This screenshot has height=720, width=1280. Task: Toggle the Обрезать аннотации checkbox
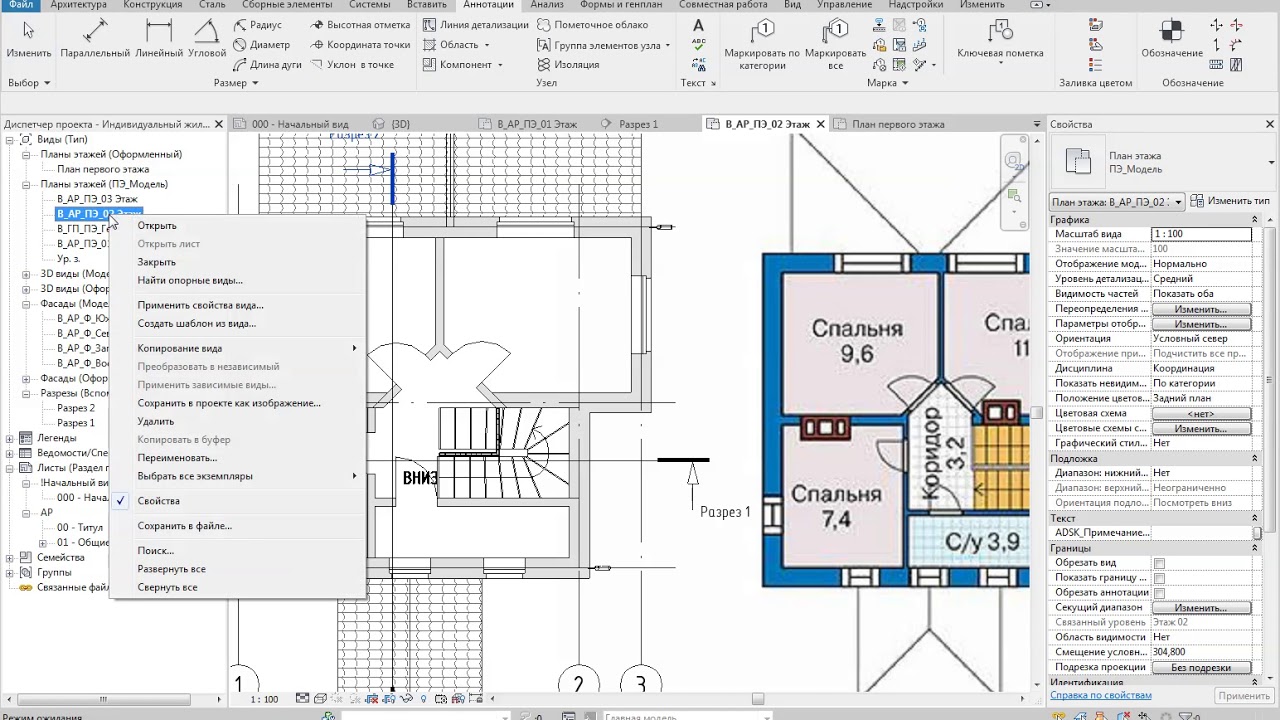pos(1159,593)
